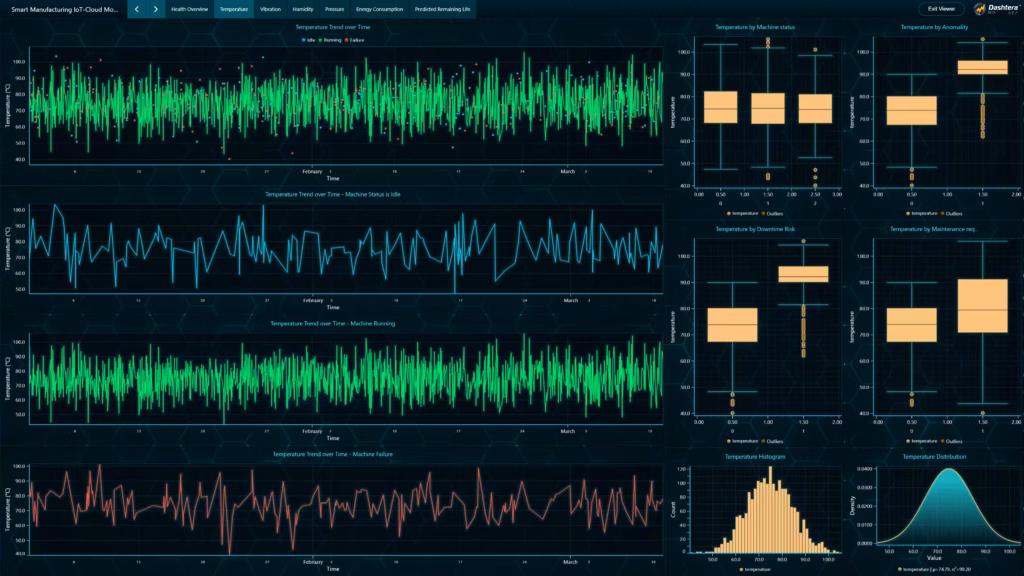Switch to the Vibration tab
The width and height of the screenshot is (1024, 576).
point(268,8)
